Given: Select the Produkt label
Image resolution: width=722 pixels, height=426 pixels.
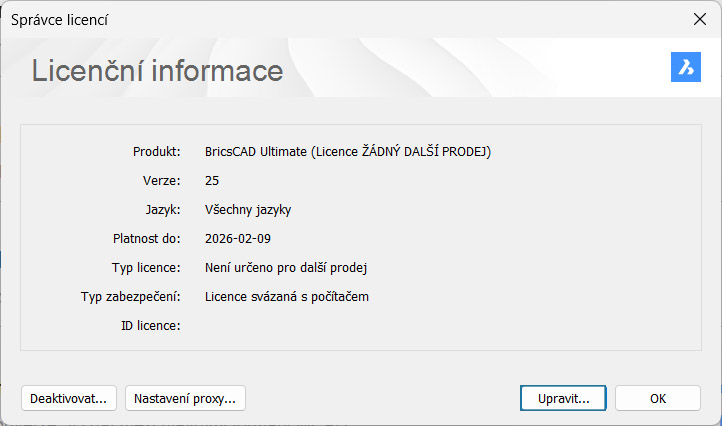Looking at the screenshot, I should pos(156,152).
